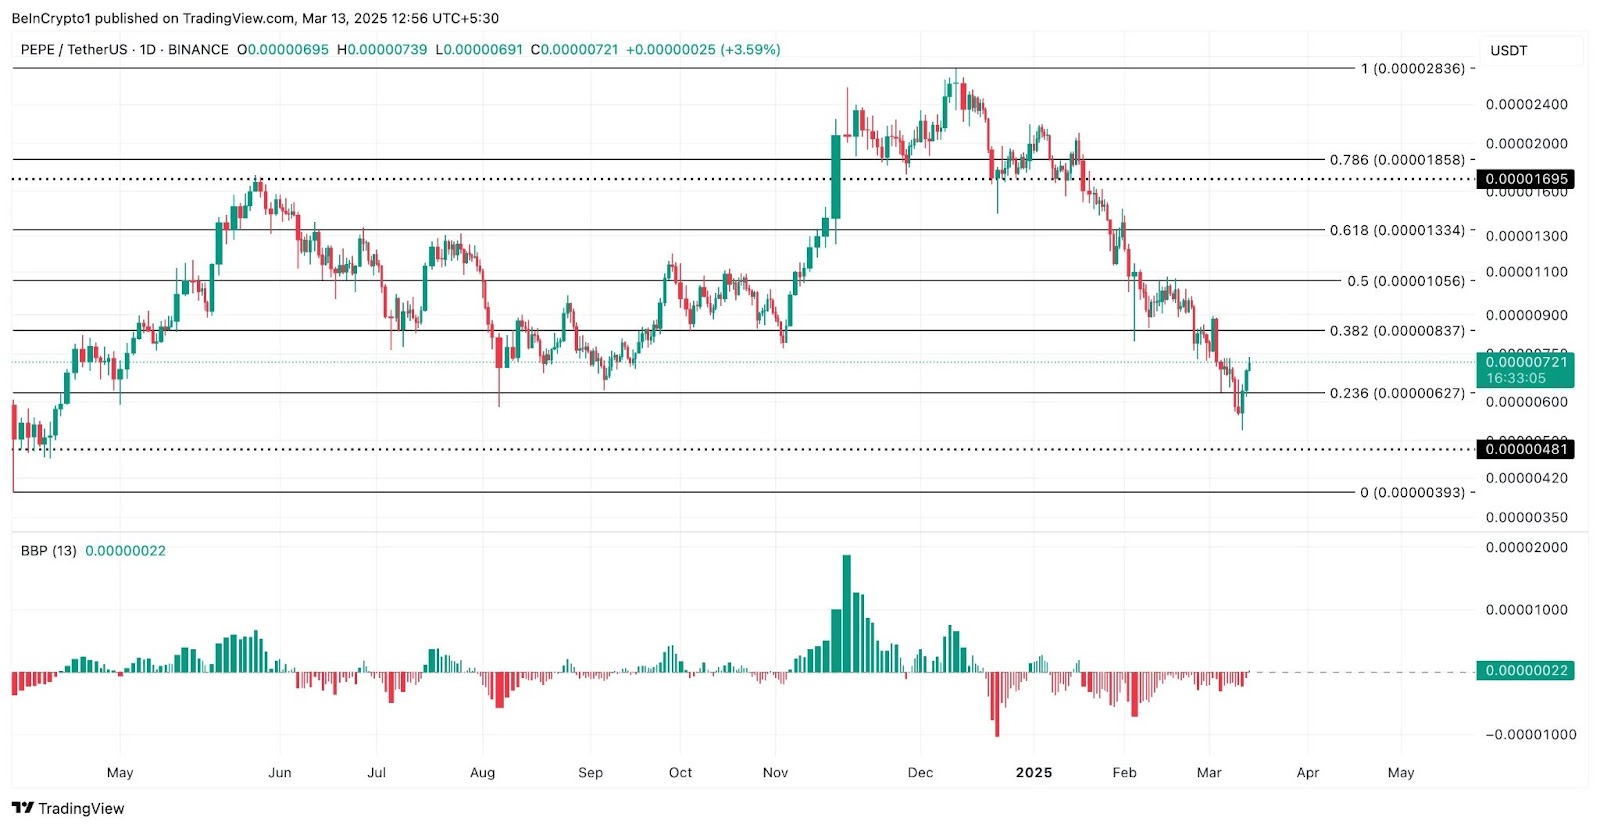
Task: Open the USDT currency selector
Action: coord(1508,50)
